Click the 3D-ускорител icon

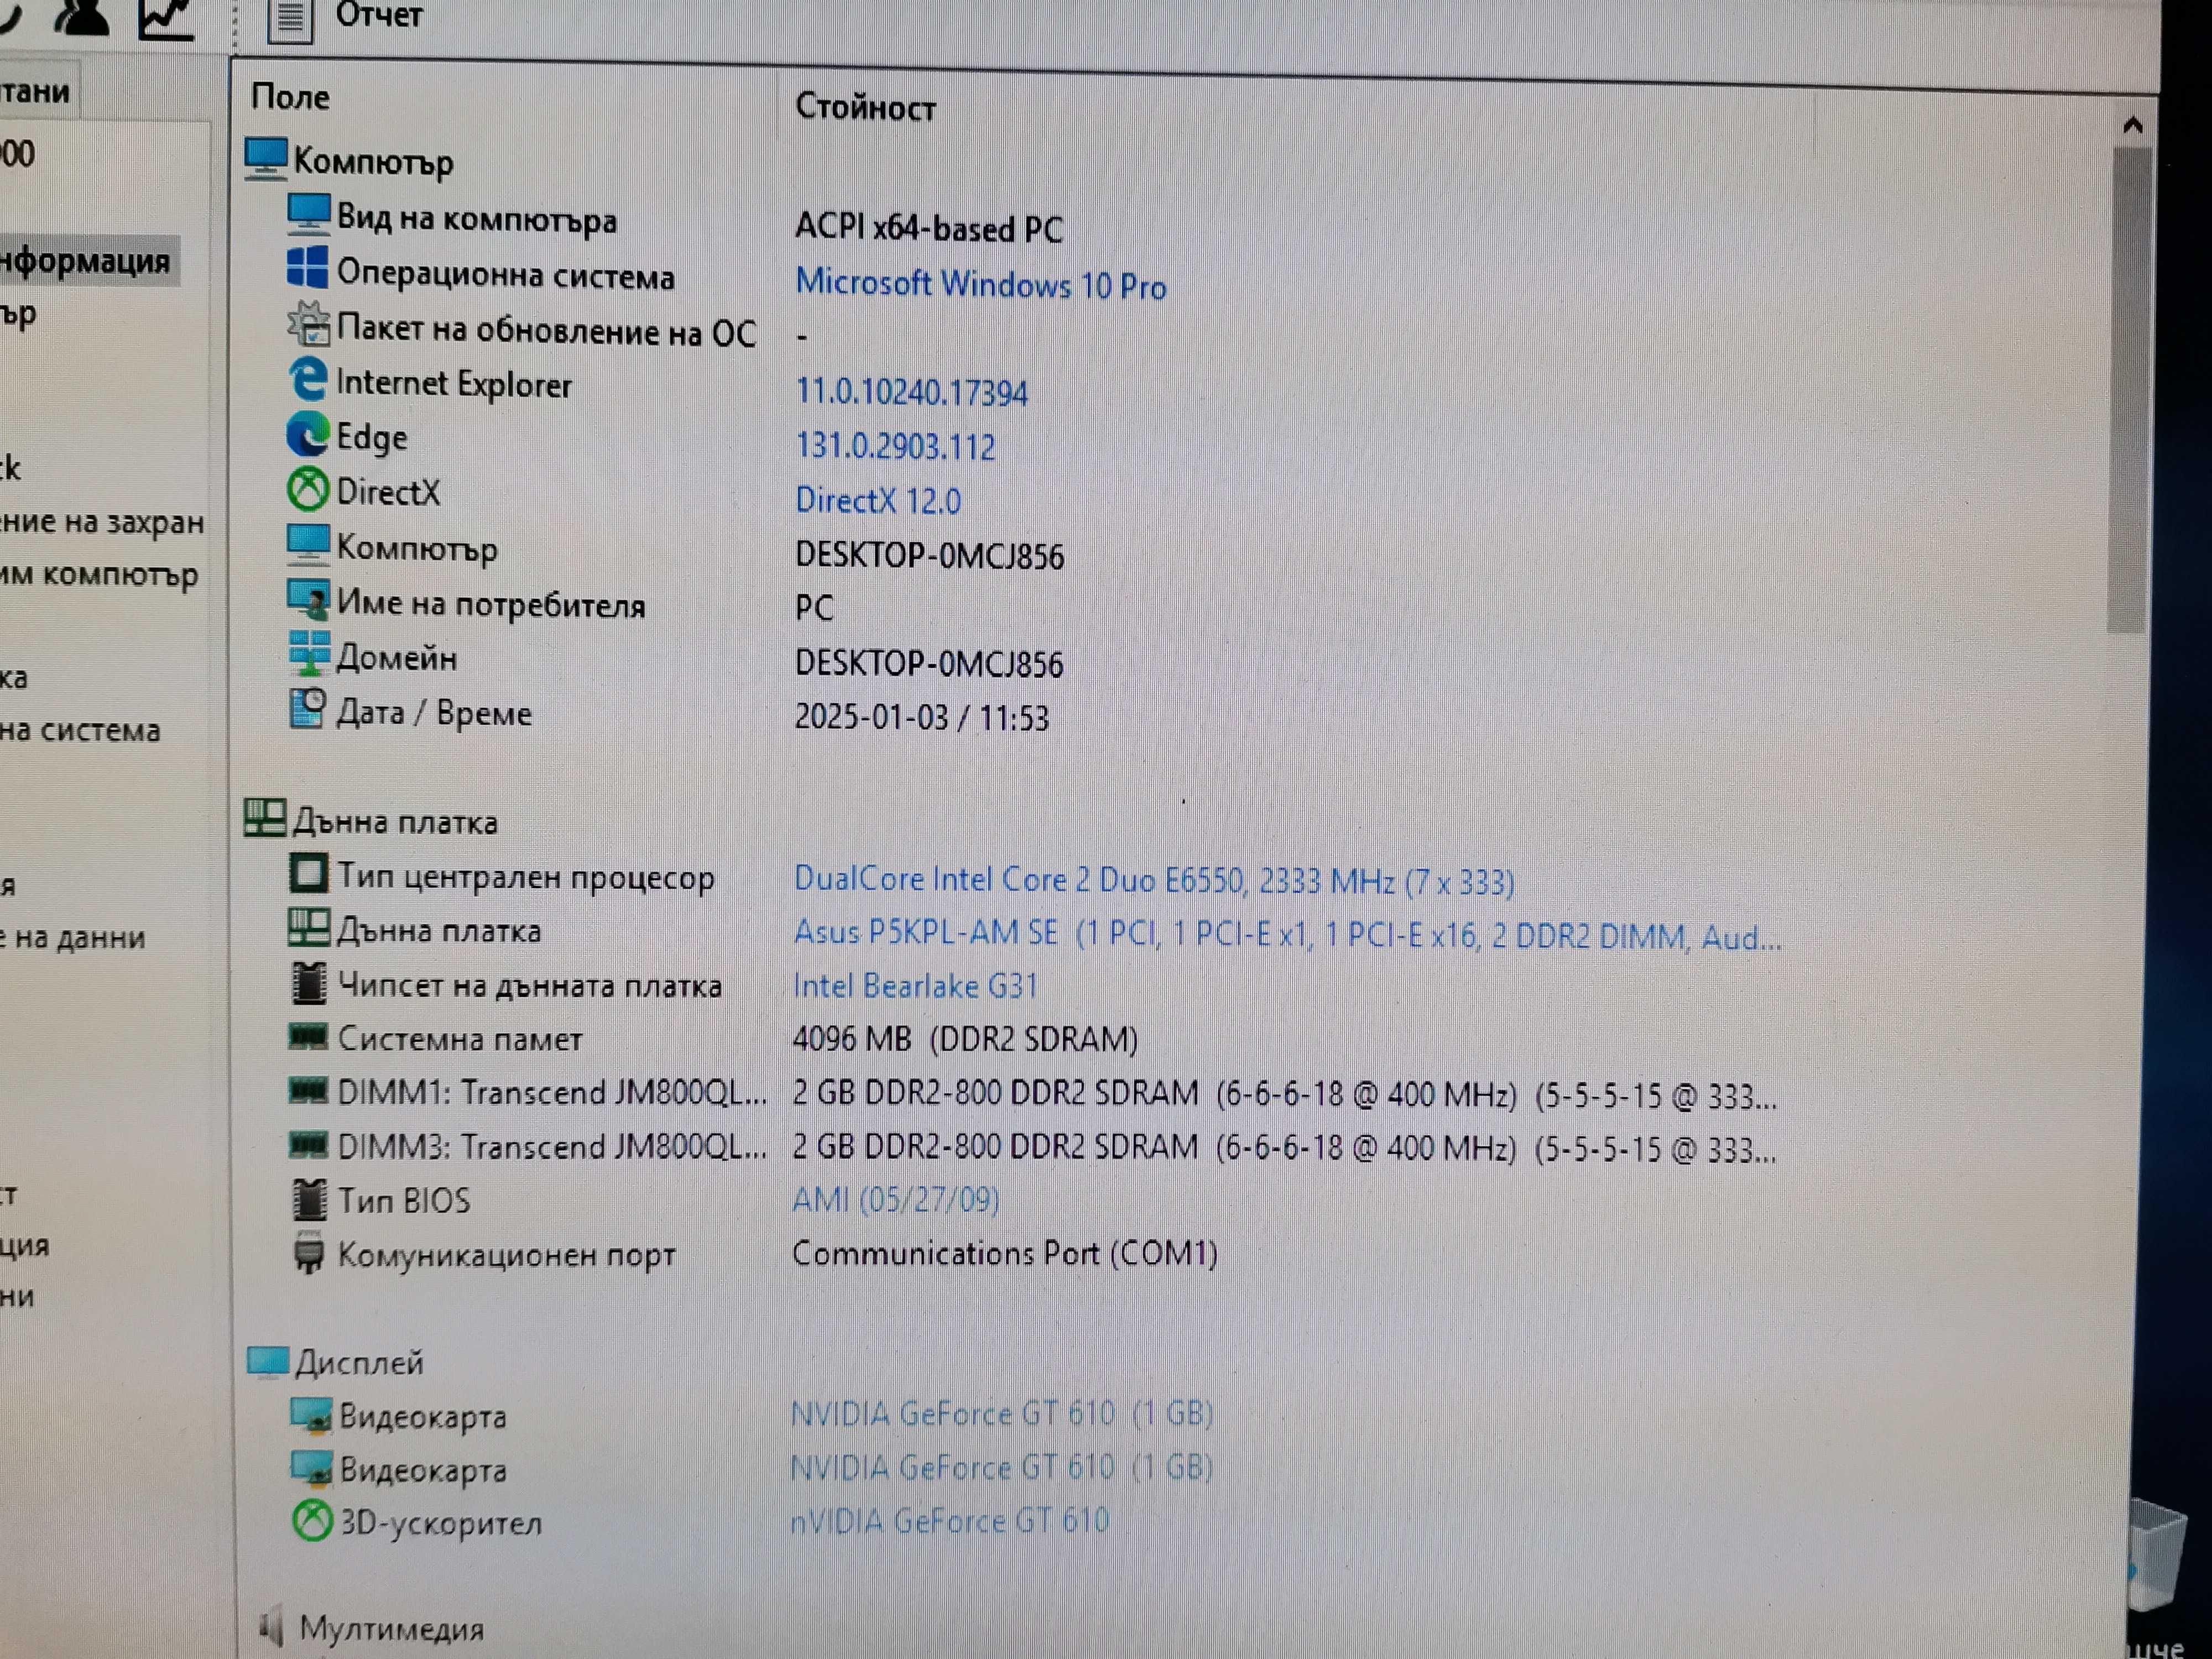[312, 1521]
